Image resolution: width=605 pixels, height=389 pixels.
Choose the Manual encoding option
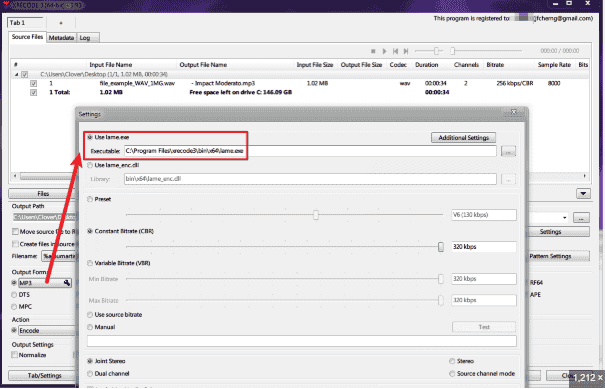click(x=90, y=327)
